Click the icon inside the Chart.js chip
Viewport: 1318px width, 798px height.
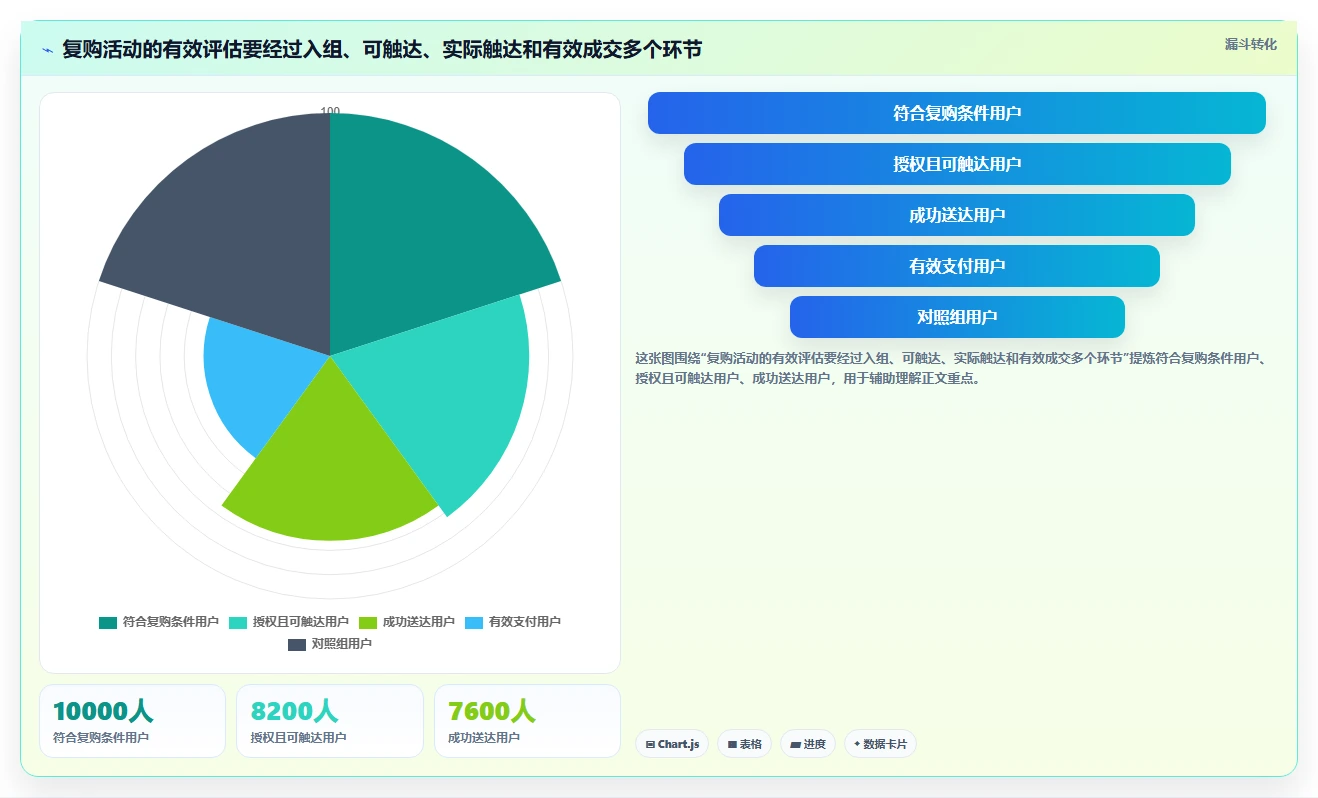[x=650, y=744]
